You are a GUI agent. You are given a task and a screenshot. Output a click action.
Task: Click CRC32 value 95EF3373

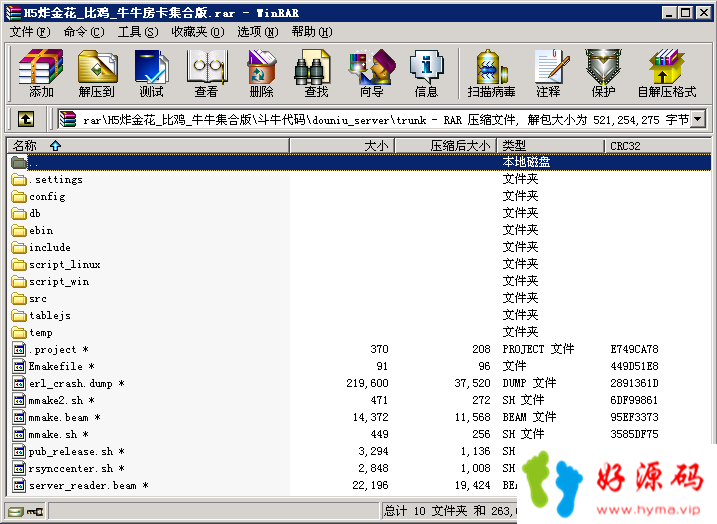coord(634,417)
